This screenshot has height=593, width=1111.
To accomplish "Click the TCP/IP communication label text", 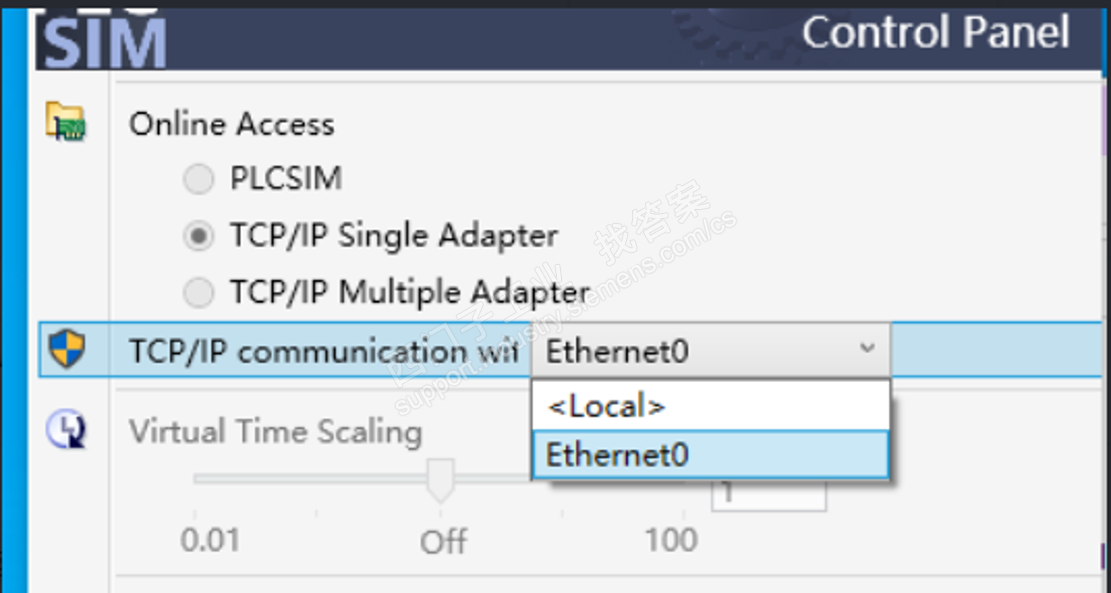I will tap(325, 351).
